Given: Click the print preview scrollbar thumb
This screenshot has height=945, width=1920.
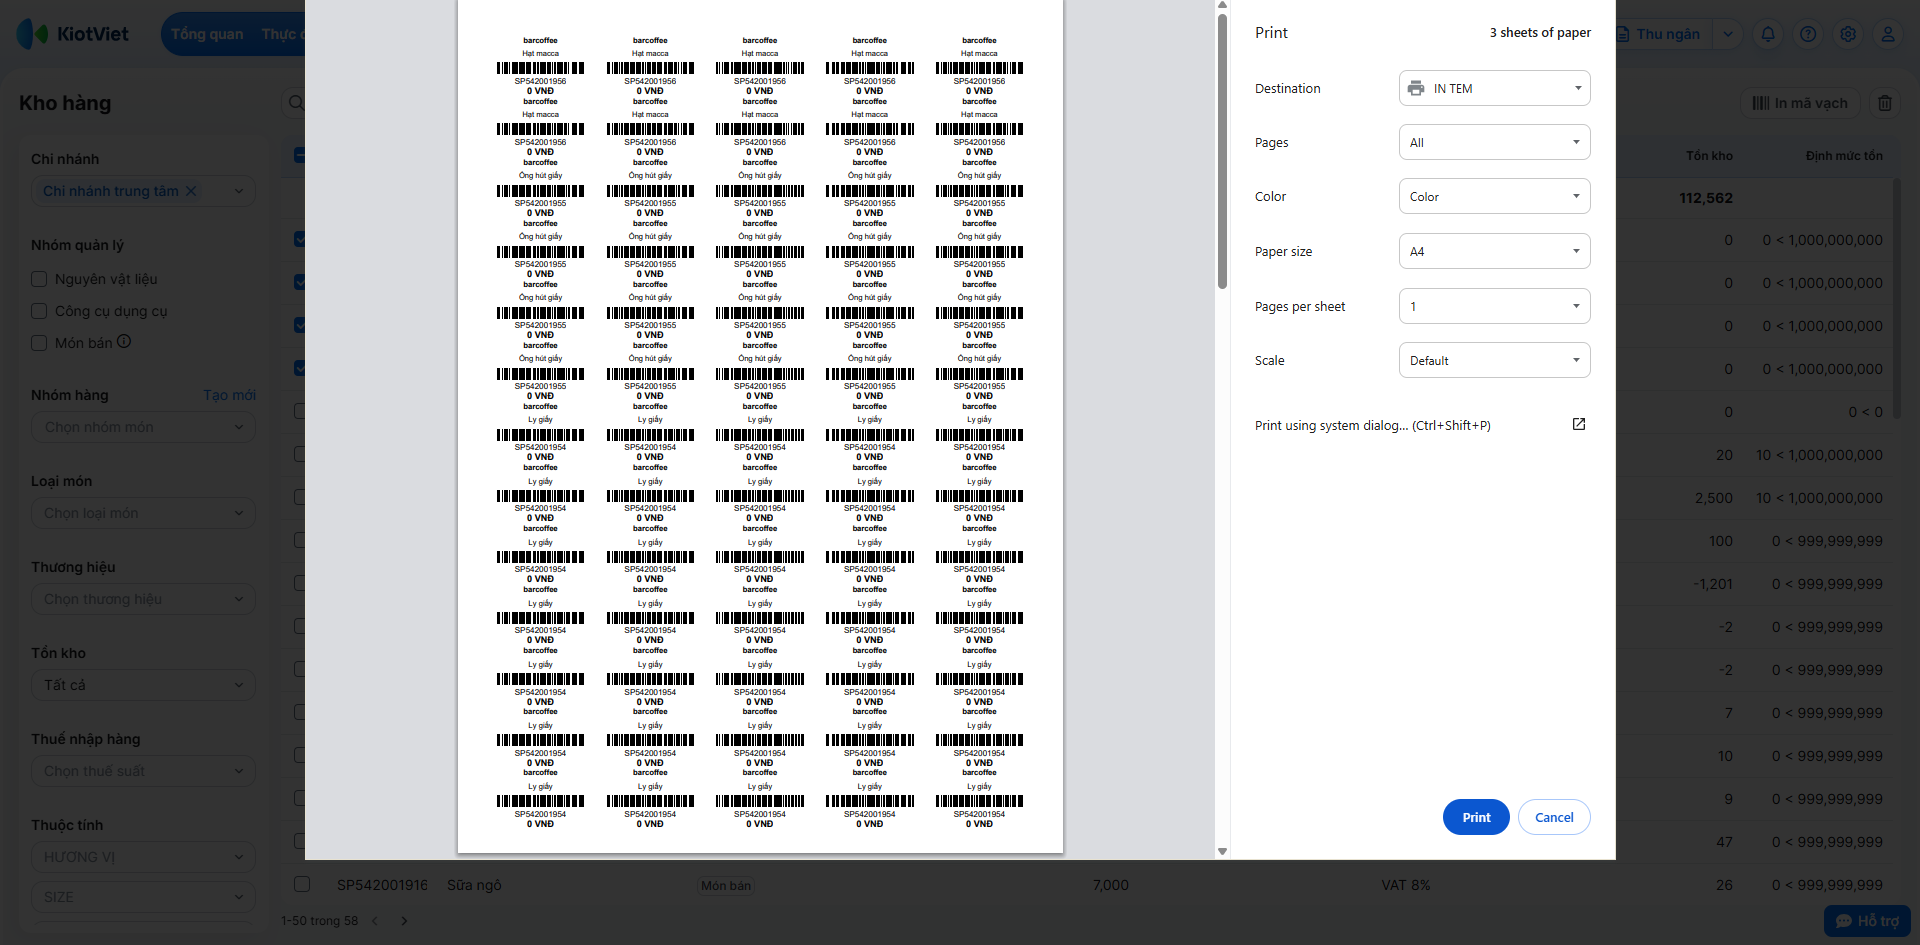Looking at the screenshot, I should coord(1222,150).
